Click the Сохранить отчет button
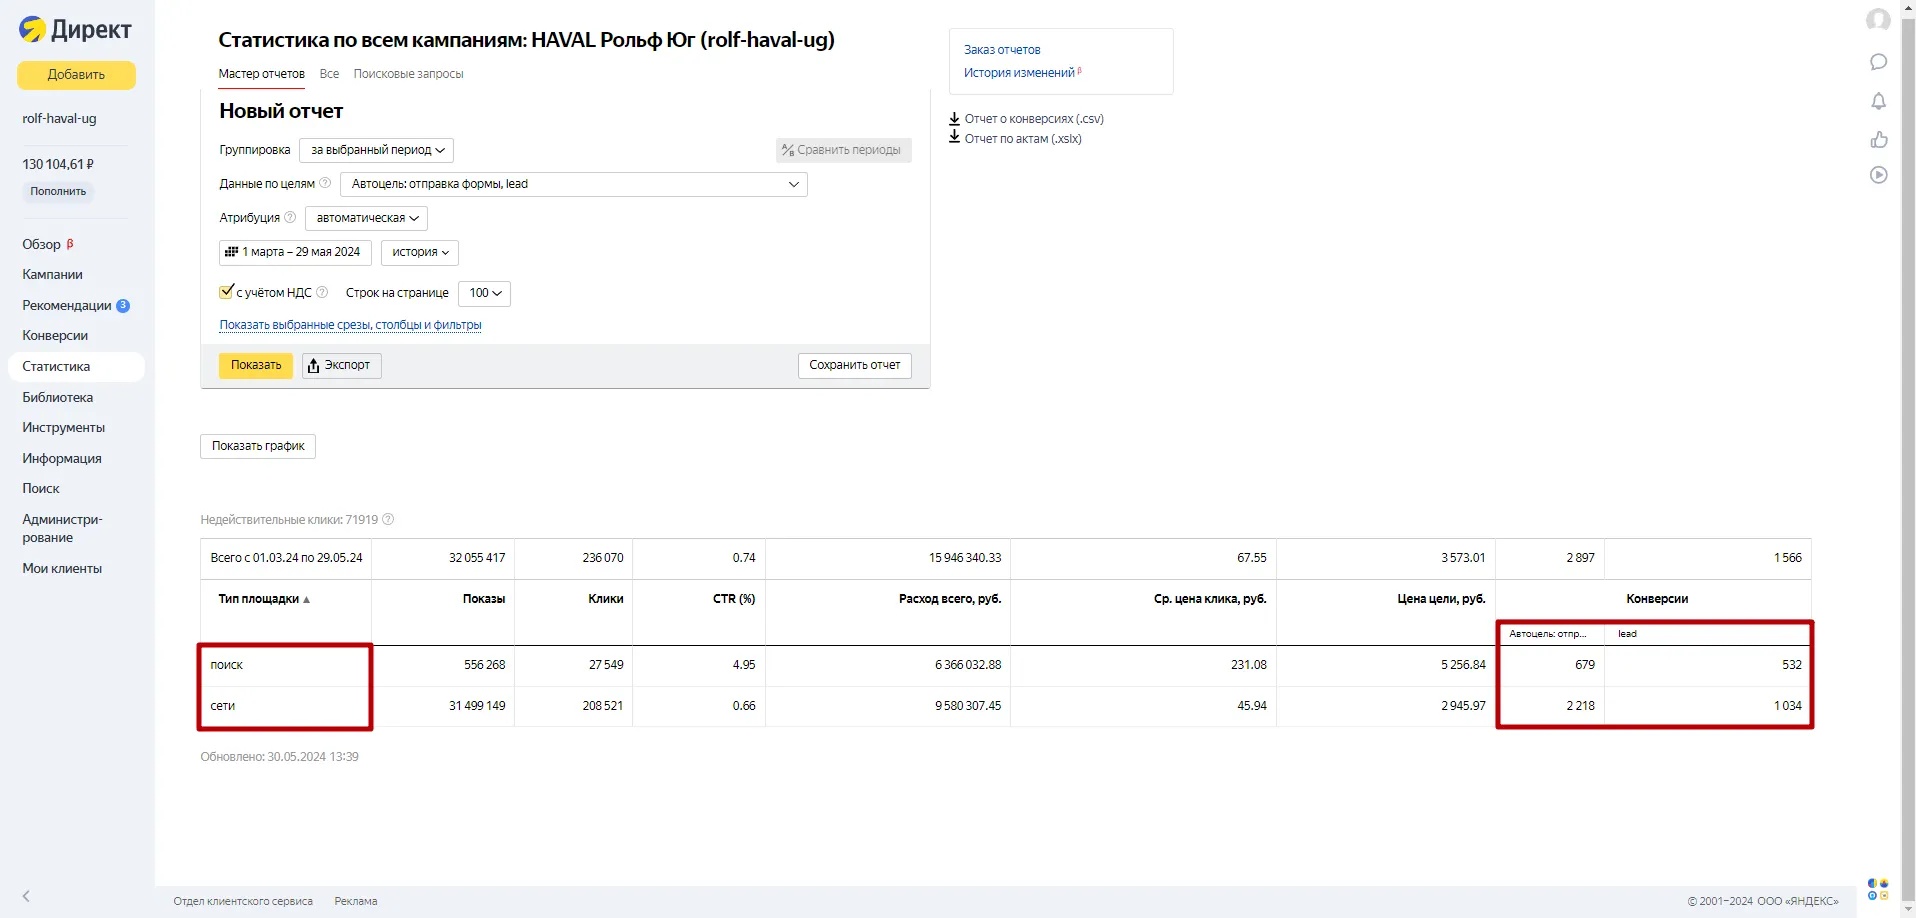The height and width of the screenshot is (918, 1916). point(854,365)
